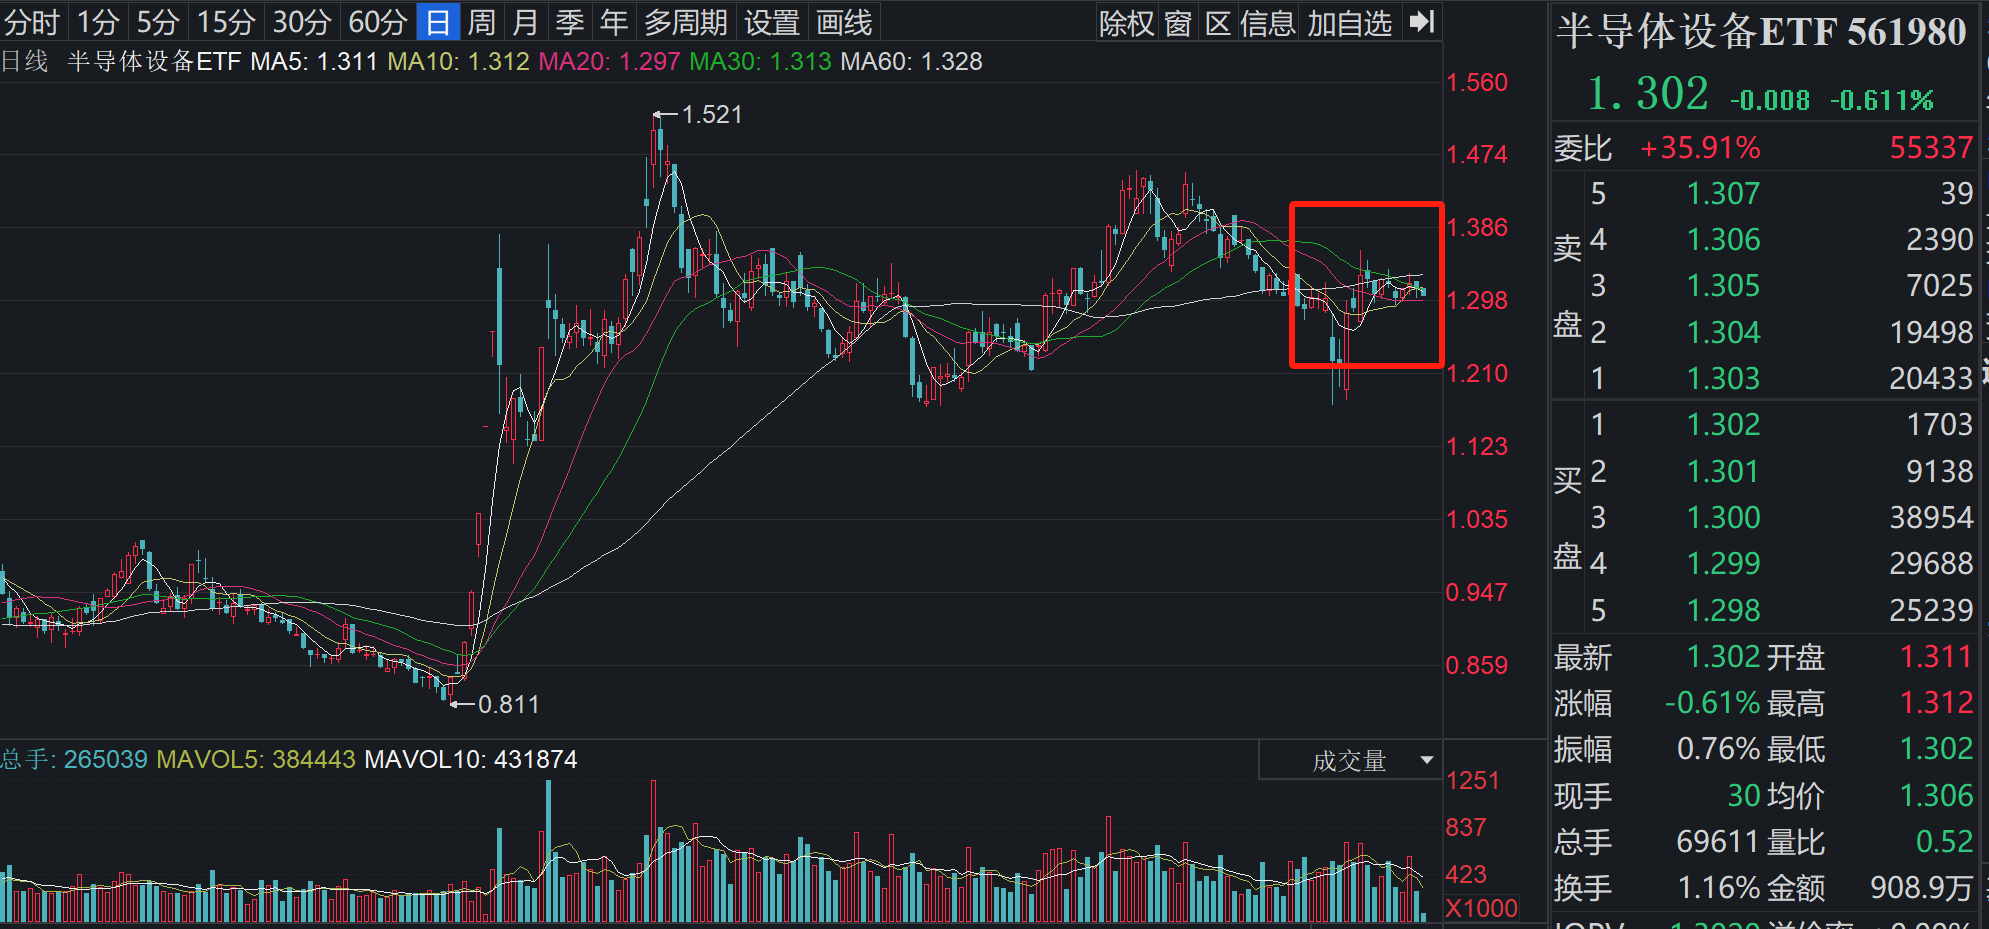Select sell level 4 price 1.306
Image resolution: width=1989 pixels, height=929 pixels.
(1723, 239)
